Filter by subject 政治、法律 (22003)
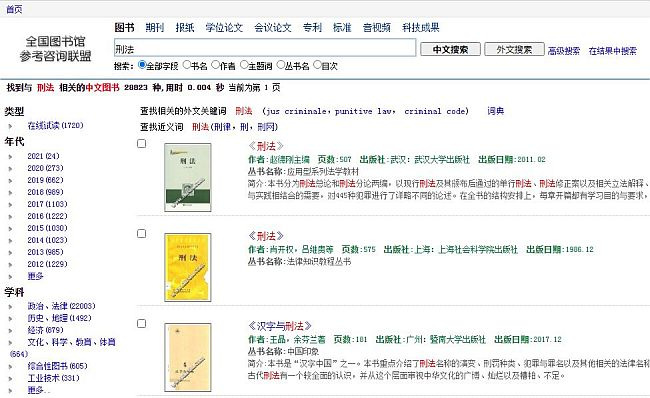 pyautogui.click(x=61, y=306)
